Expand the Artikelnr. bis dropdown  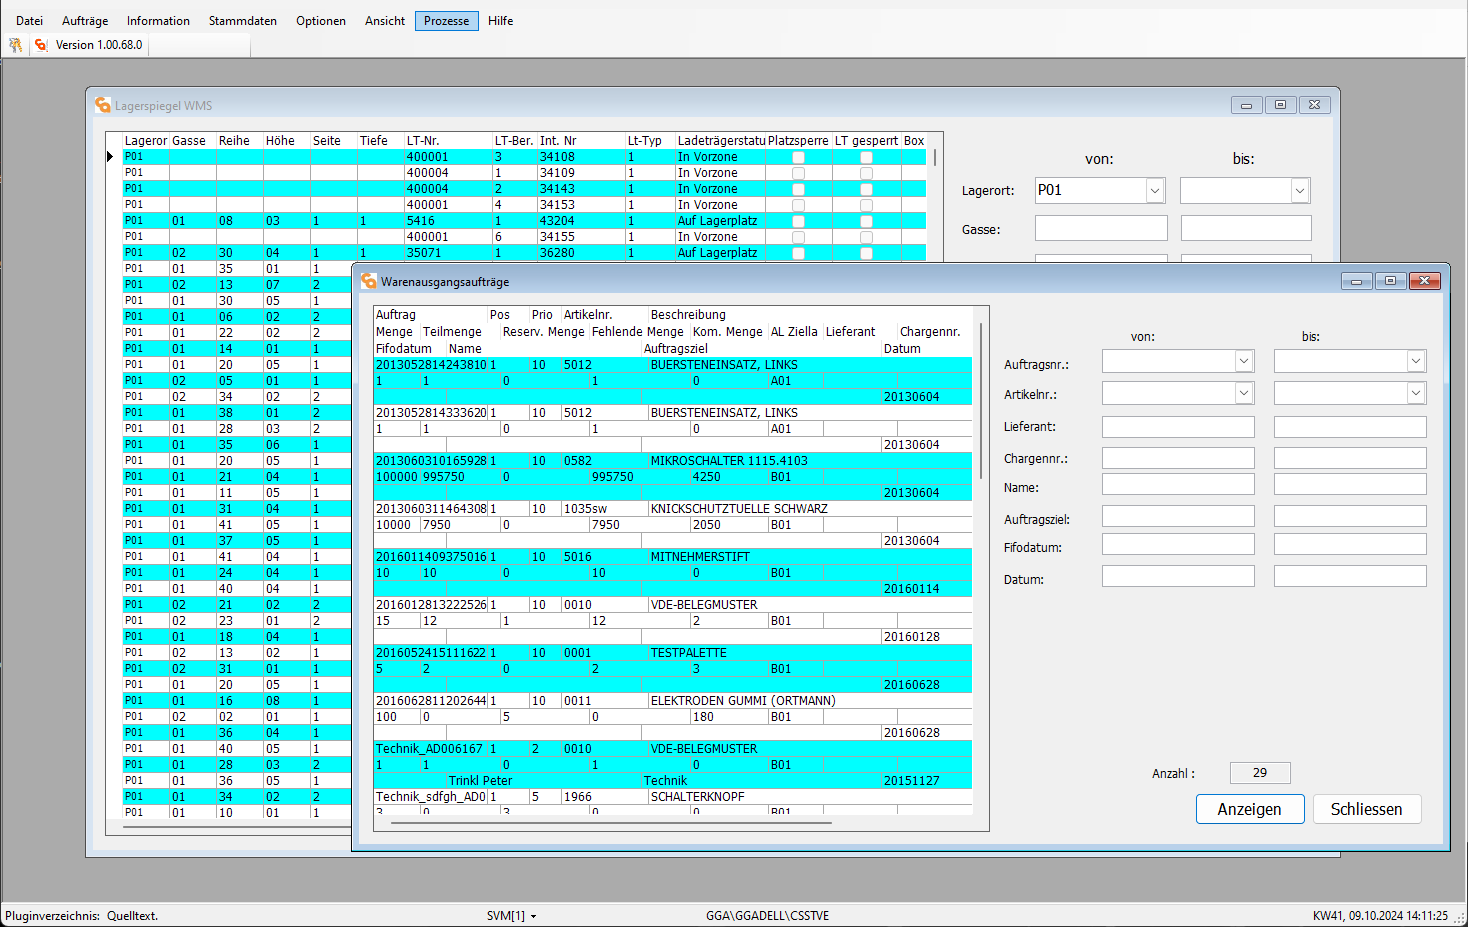point(1416,393)
